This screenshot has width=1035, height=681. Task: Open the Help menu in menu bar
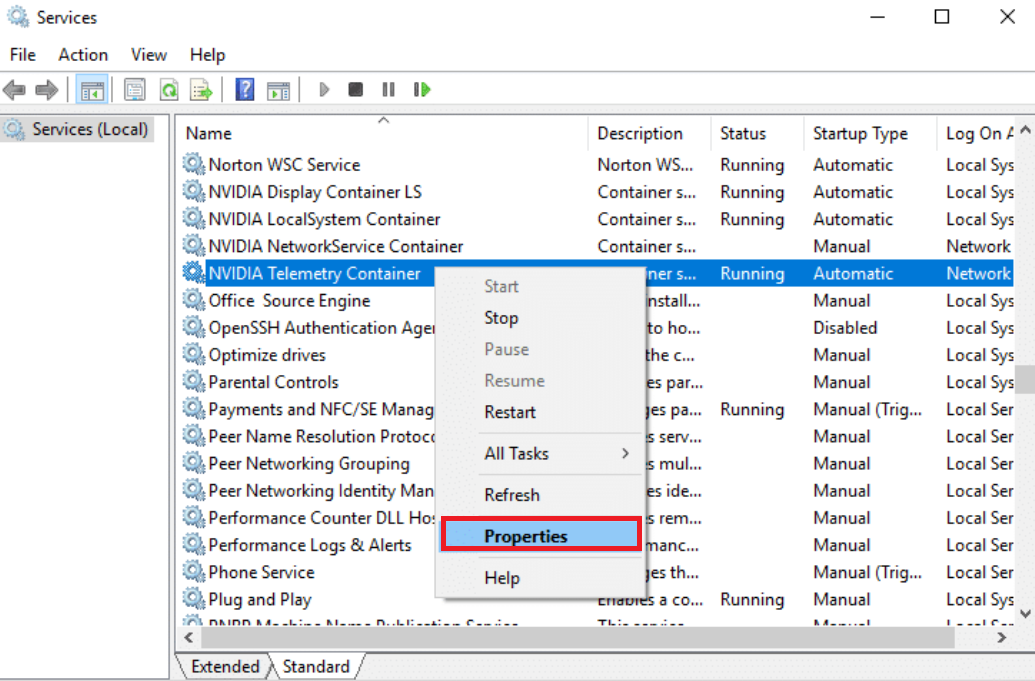pos(207,55)
